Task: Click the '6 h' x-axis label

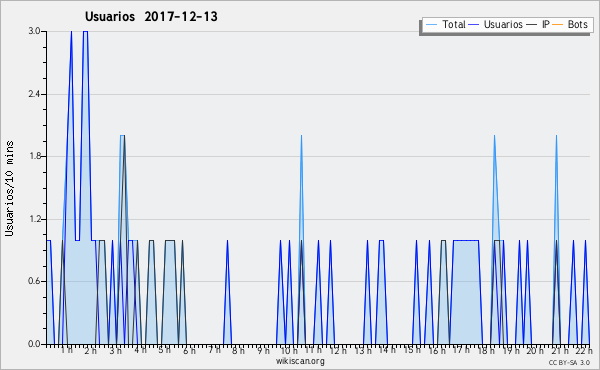Action: tap(189, 350)
